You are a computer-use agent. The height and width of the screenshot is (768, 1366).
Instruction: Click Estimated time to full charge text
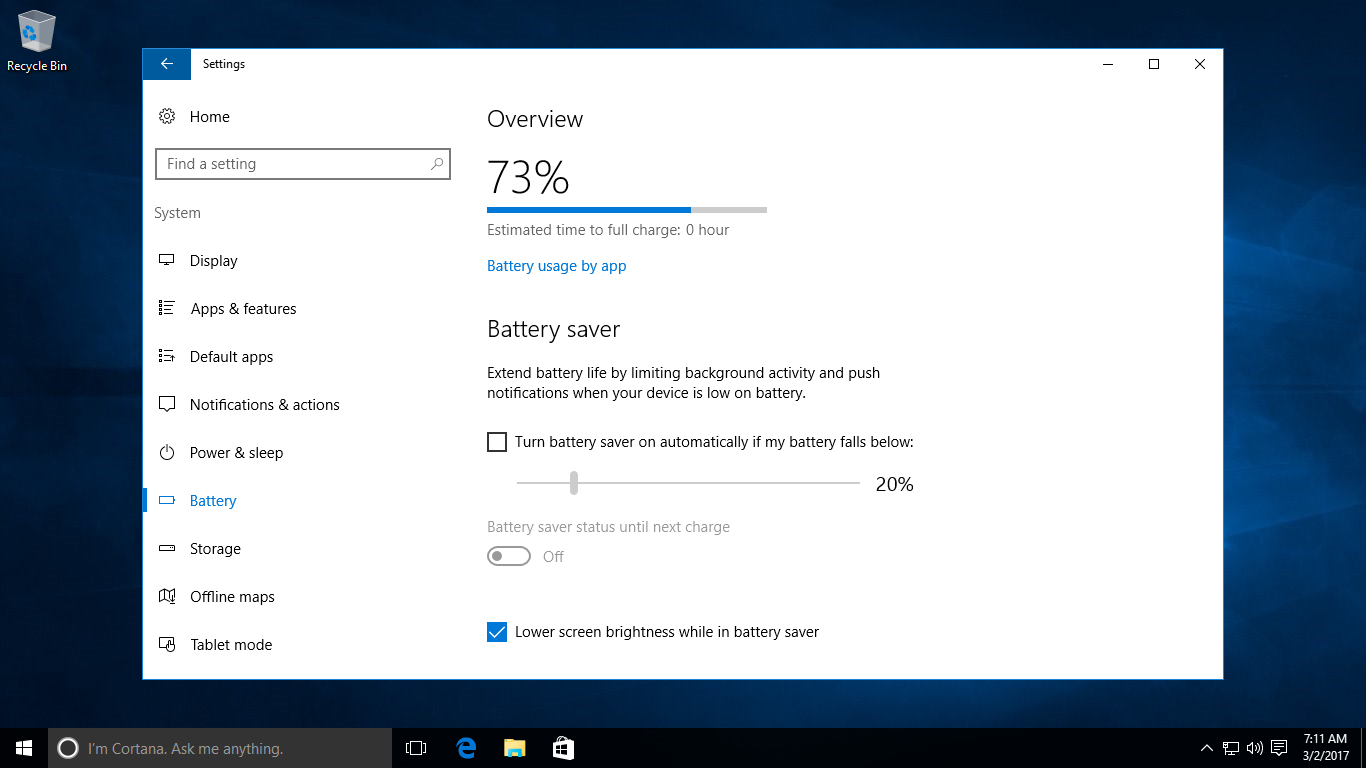click(608, 230)
